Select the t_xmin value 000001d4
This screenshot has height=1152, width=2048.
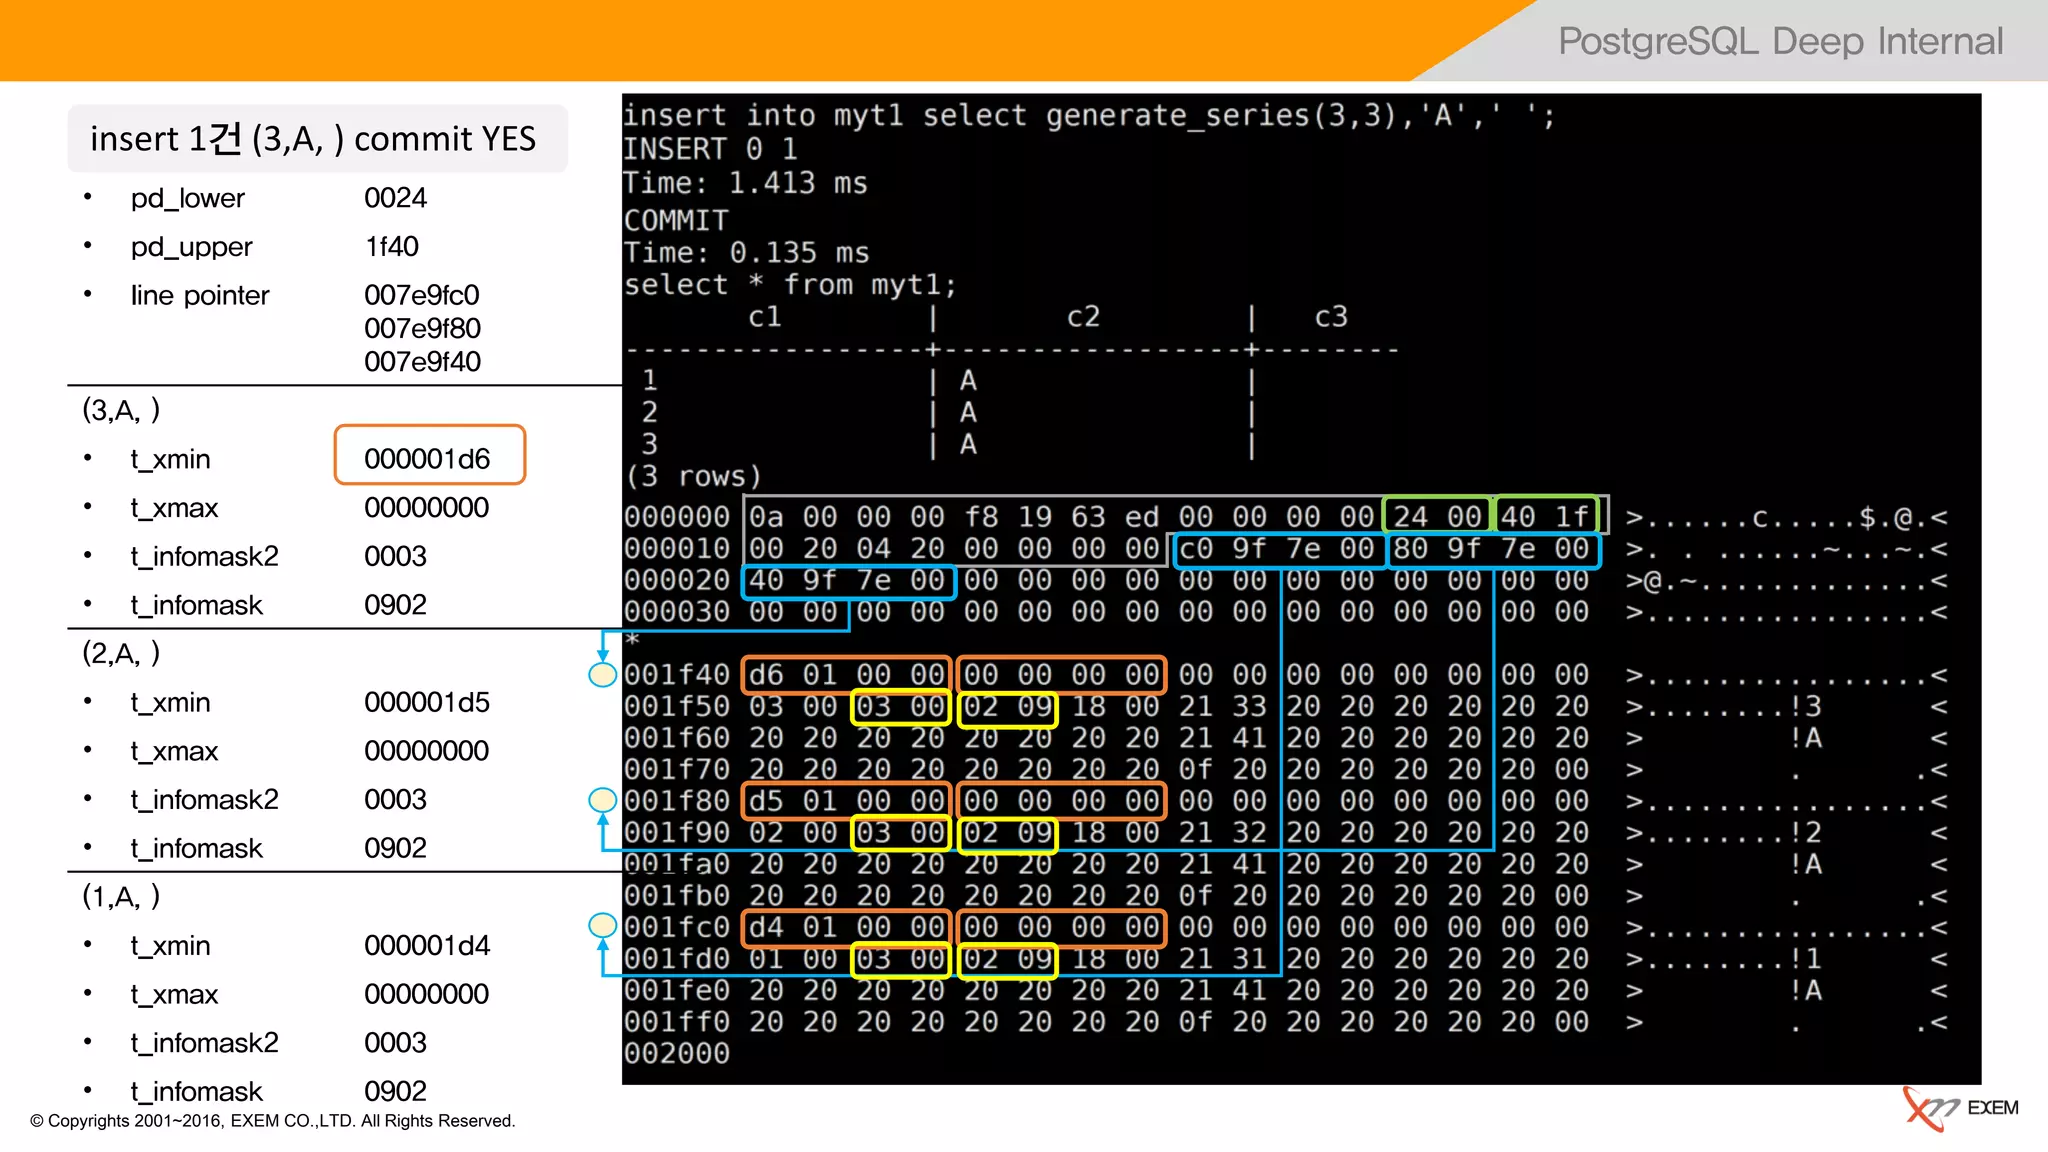click(x=427, y=945)
